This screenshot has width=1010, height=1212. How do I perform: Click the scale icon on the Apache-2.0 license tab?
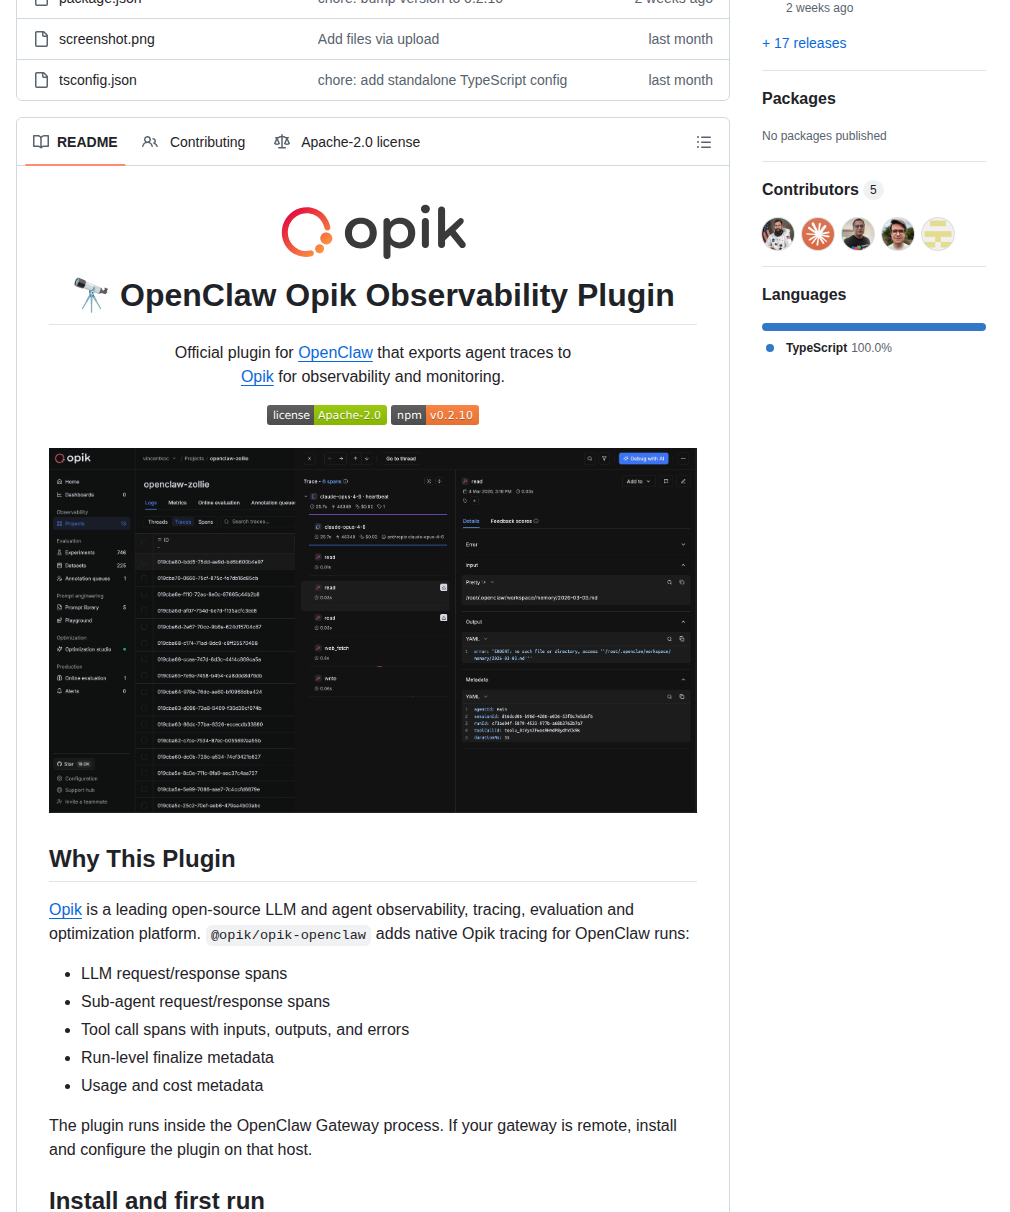click(x=282, y=142)
